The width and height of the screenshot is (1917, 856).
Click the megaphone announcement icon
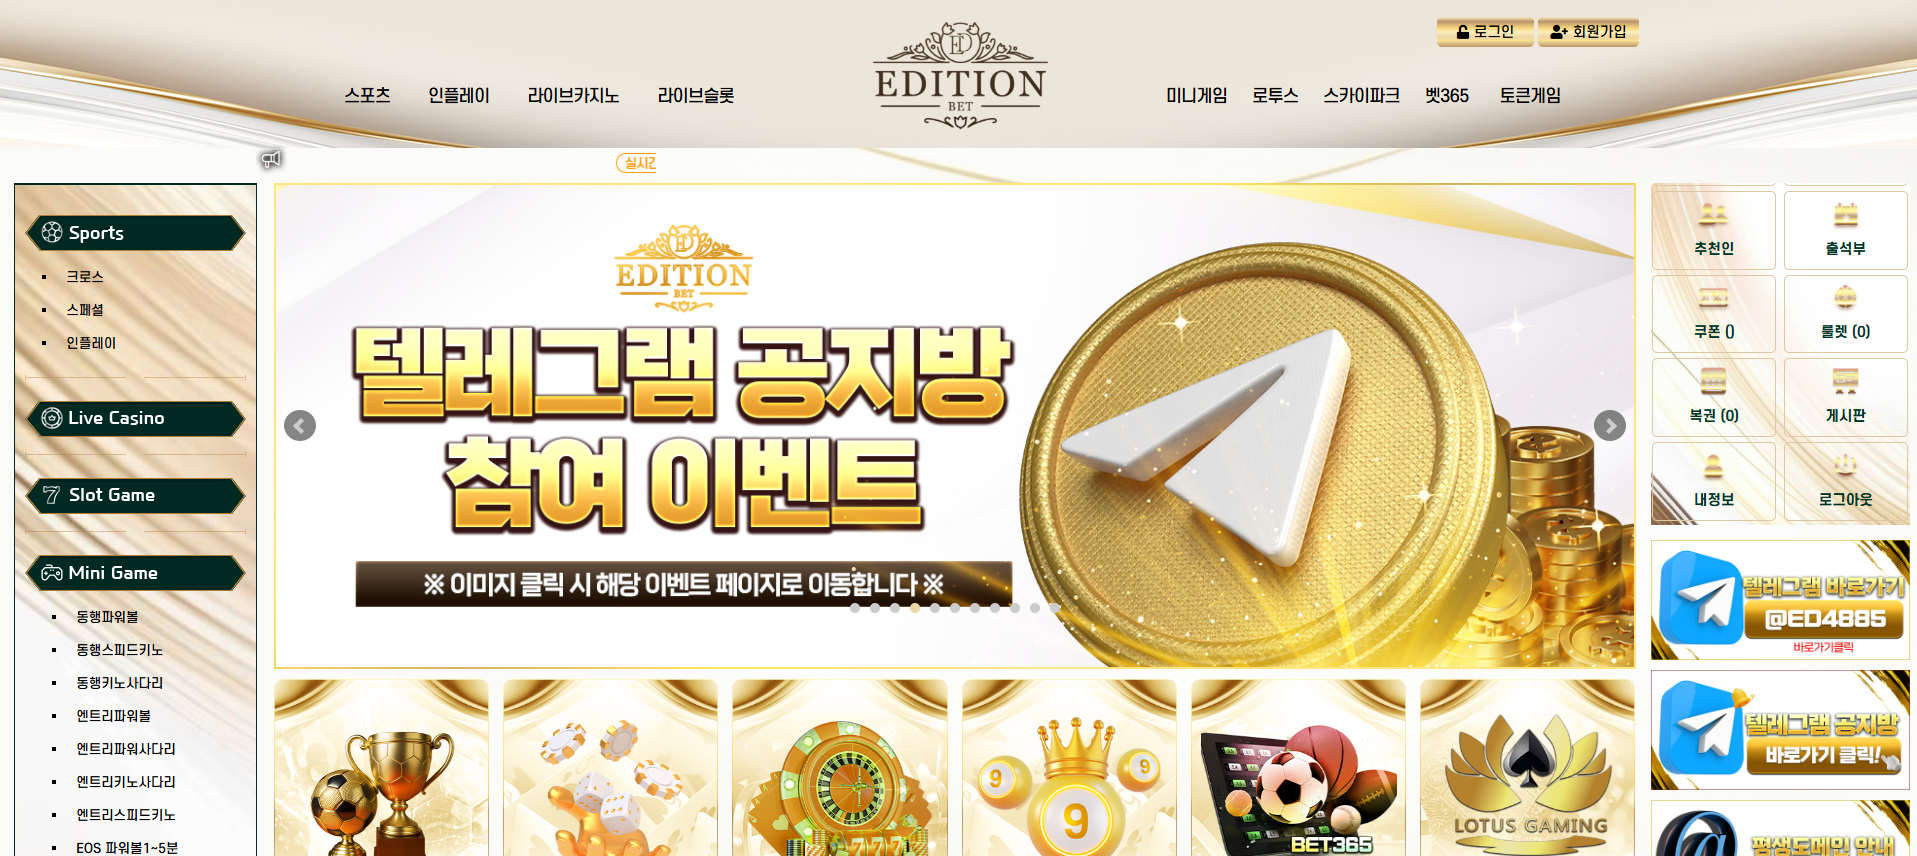pos(271,159)
